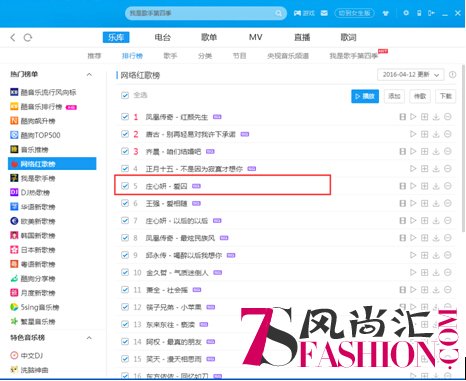
Task: Select 欧美新歌榜 in the sidebar
Action: point(33,221)
